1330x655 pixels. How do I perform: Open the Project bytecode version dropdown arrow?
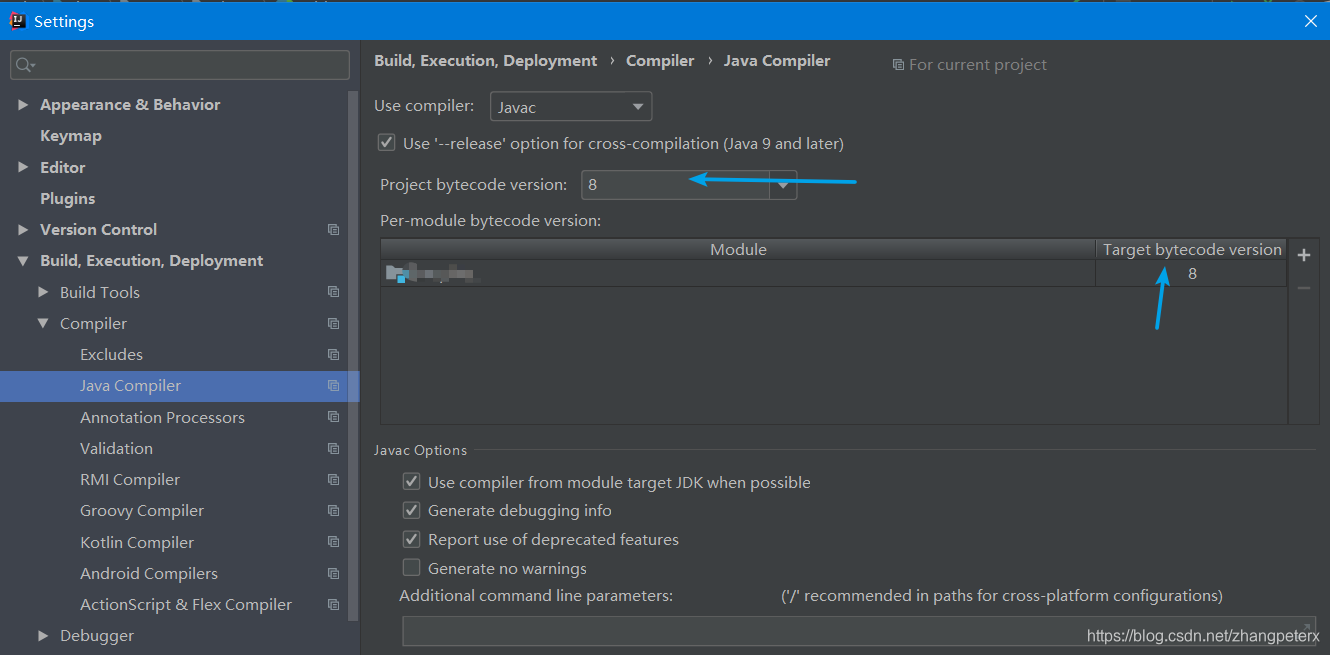pos(783,185)
